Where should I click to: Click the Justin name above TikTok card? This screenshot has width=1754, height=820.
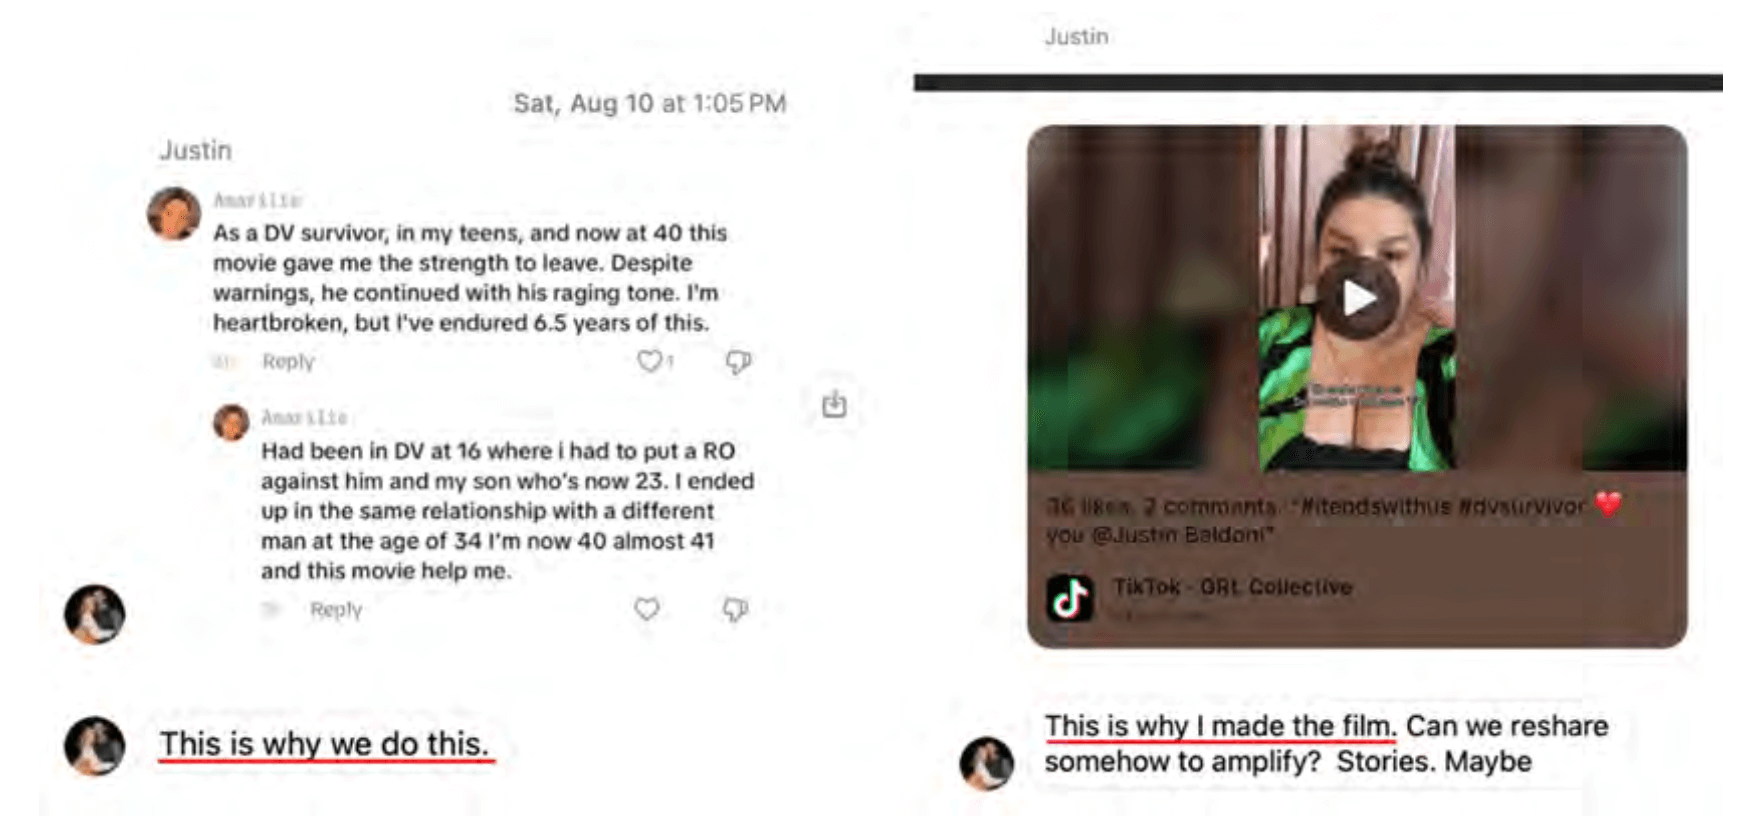(x=1077, y=37)
